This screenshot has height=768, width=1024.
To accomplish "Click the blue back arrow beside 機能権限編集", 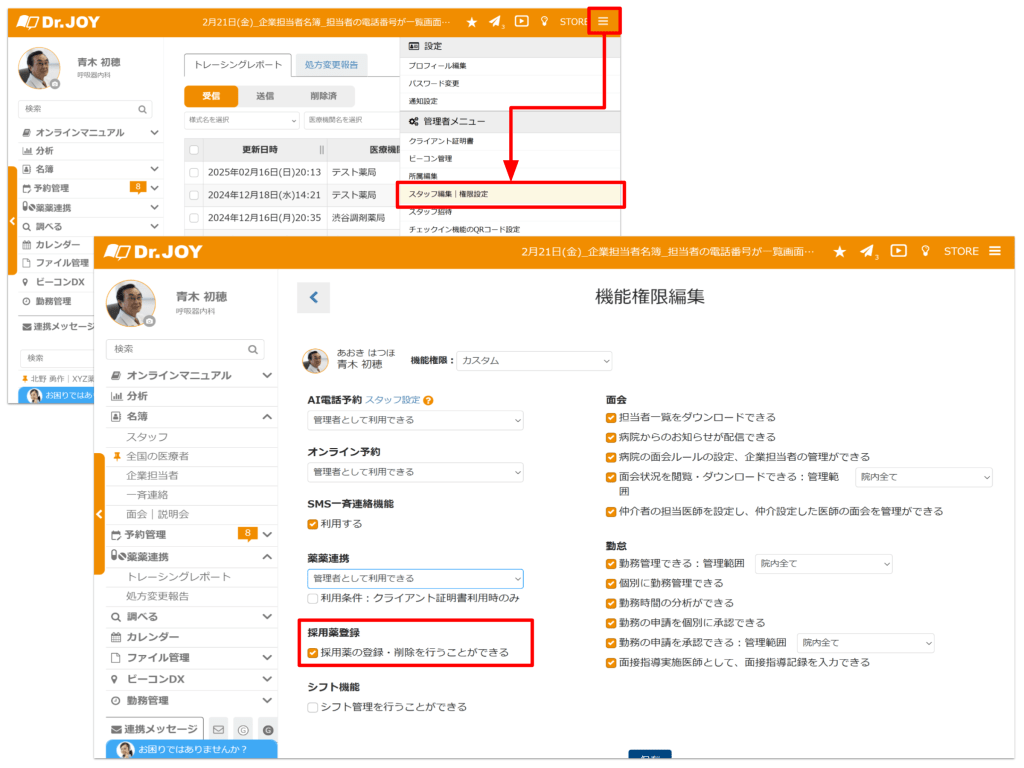I will (313, 297).
